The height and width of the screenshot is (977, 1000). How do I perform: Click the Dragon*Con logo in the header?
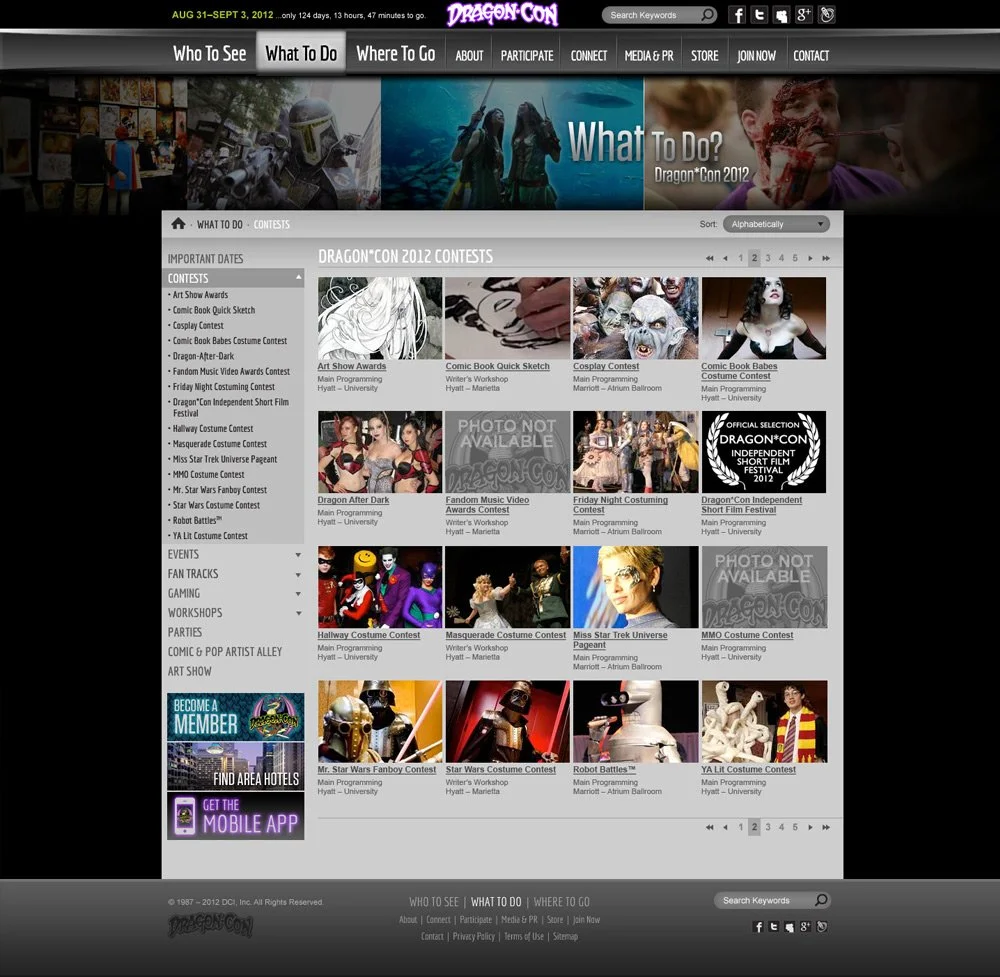click(503, 15)
